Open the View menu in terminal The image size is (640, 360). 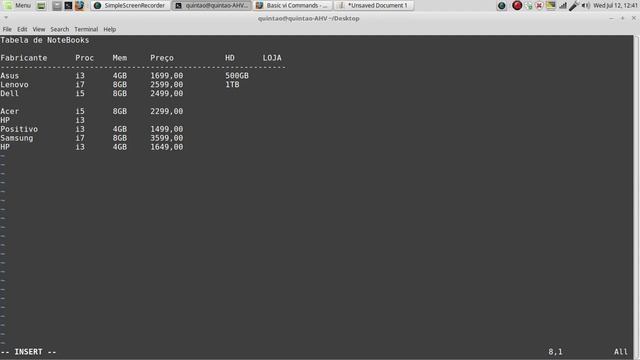pyautogui.click(x=39, y=29)
